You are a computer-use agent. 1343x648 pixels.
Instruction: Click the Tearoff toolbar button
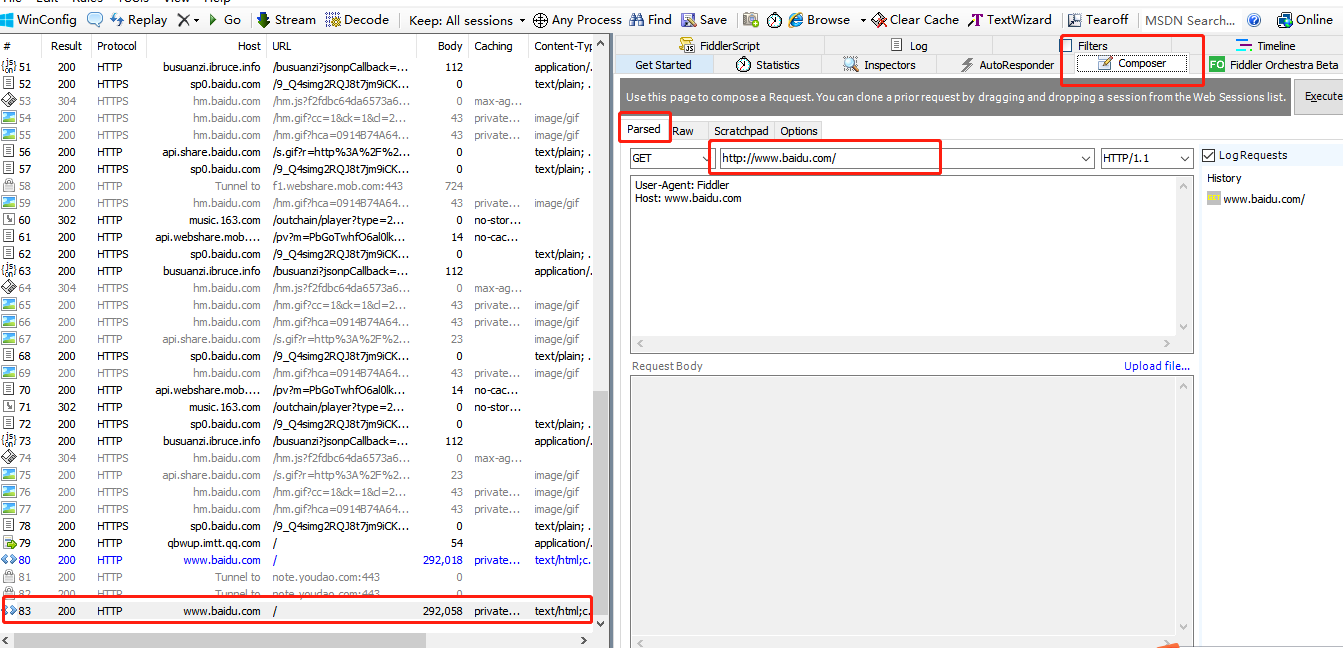[x=1098, y=20]
